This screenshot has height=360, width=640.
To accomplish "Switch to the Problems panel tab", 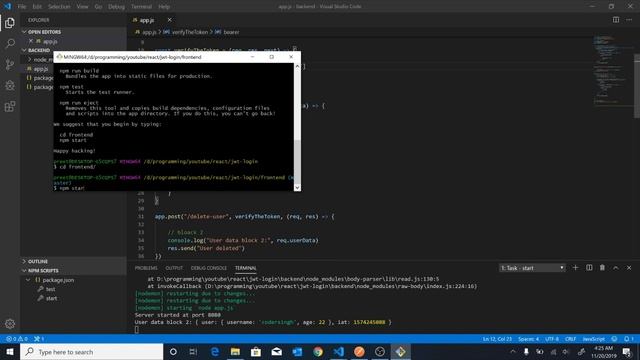I will pos(146,268).
